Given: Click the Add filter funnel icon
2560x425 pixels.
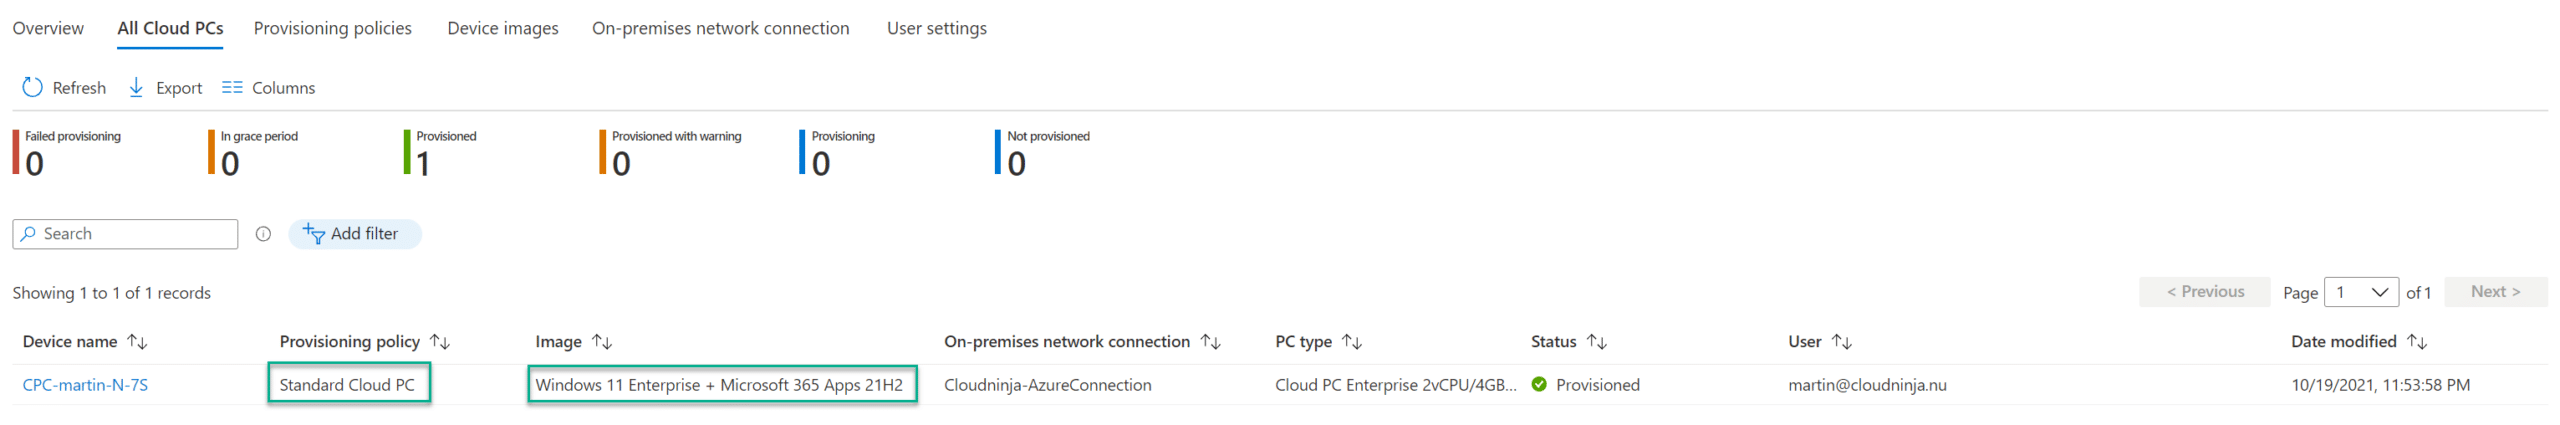Looking at the screenshot, I should [x=313, y=234].
